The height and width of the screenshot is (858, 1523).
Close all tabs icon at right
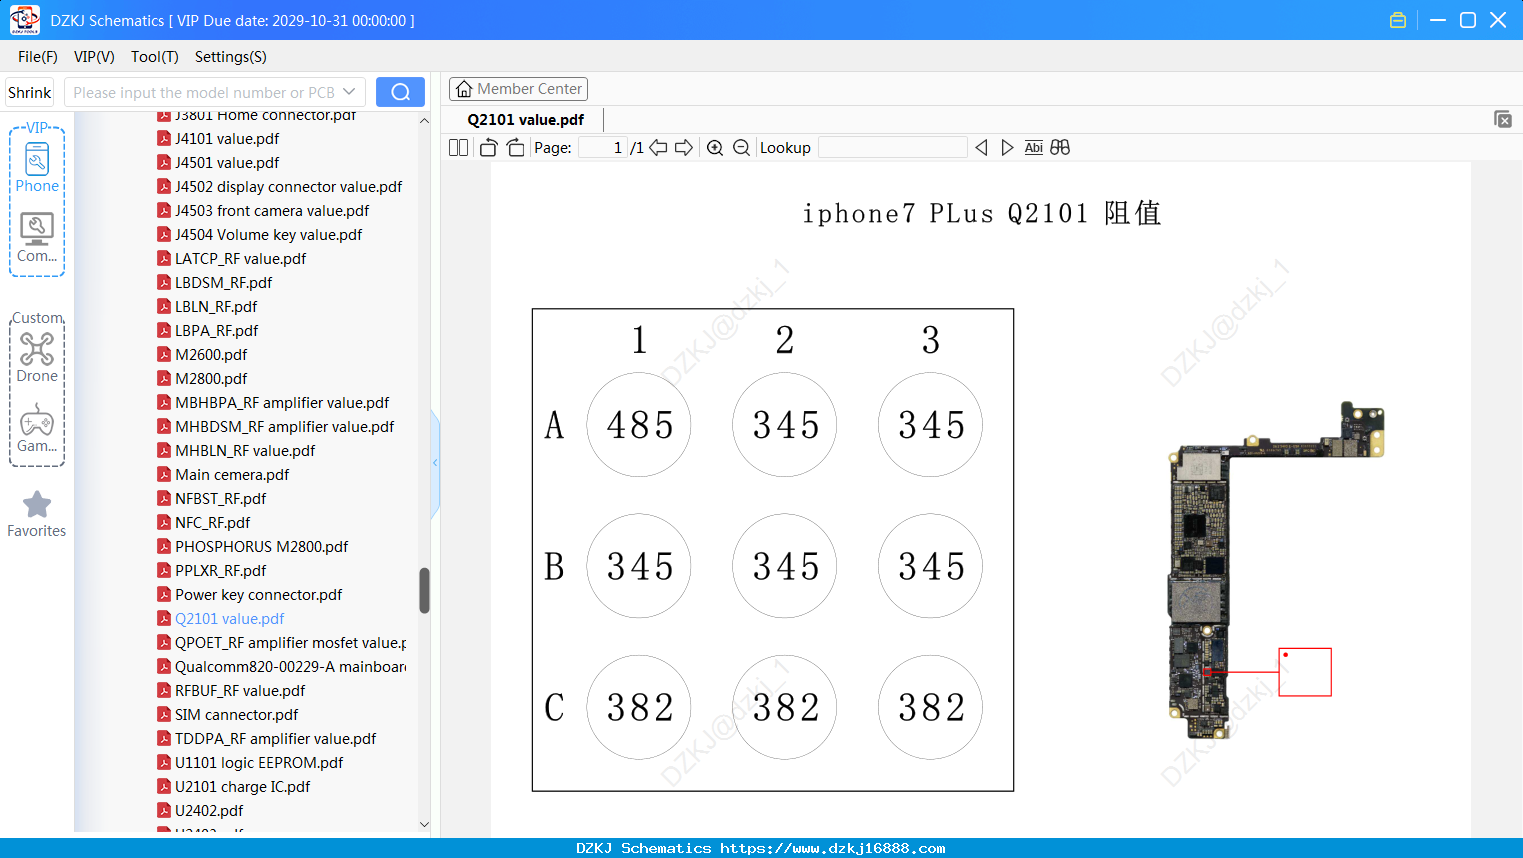(1502, 119)
